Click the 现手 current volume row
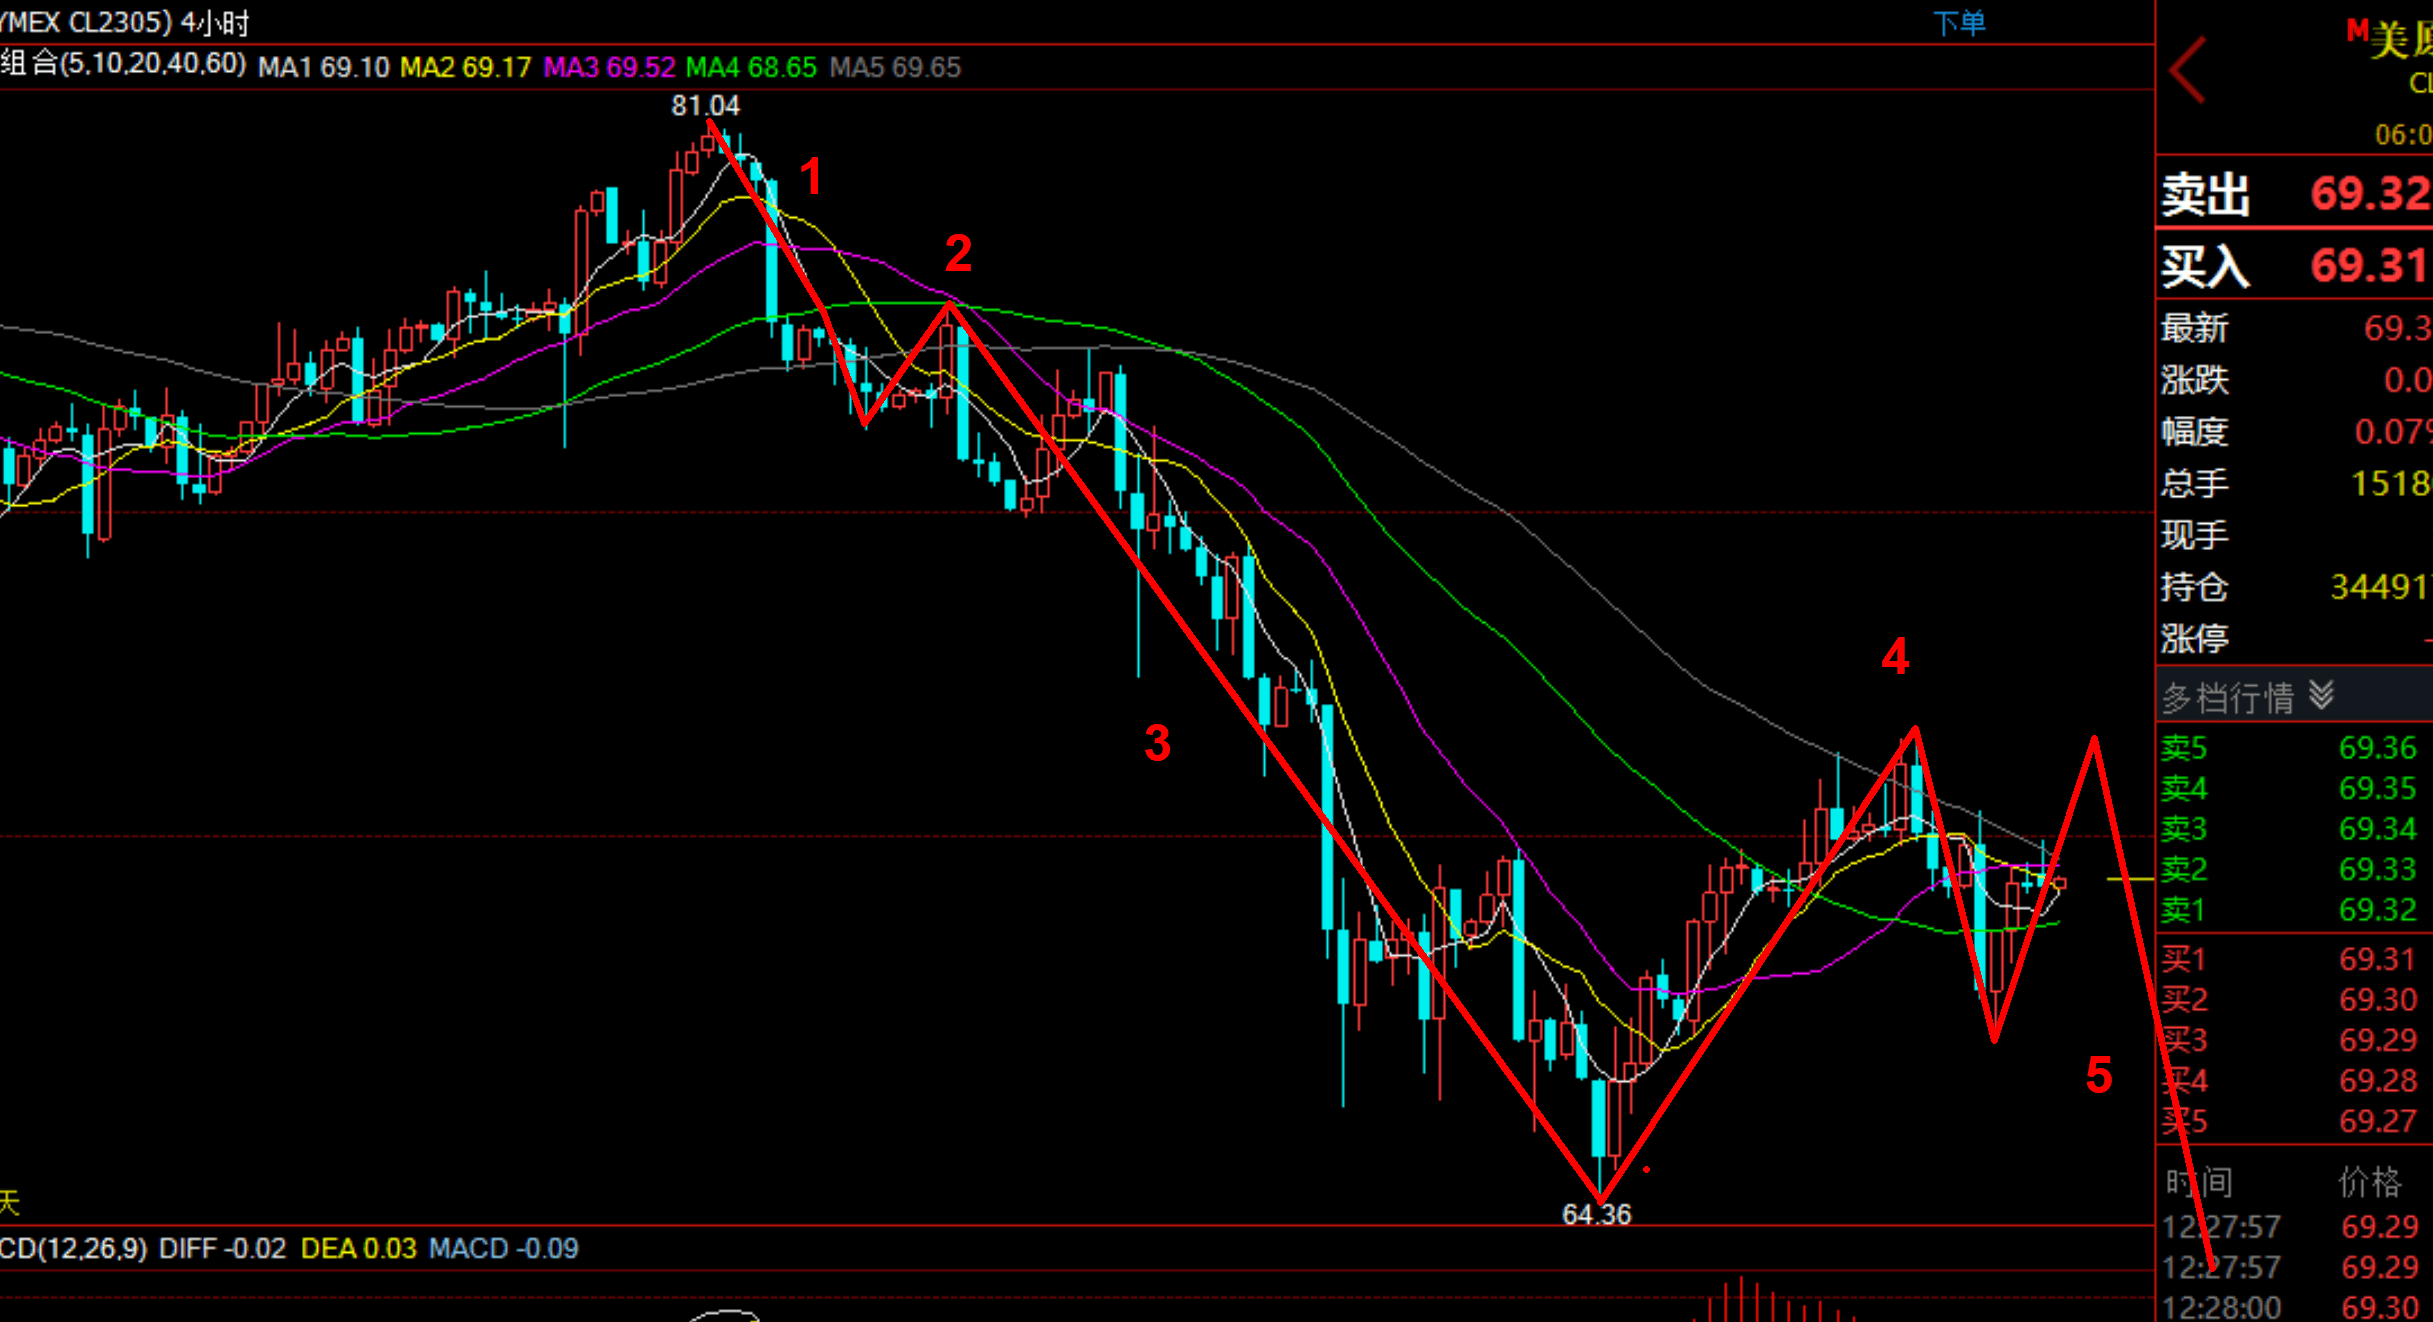This screenshot has width=2433, height=1322. point(2295,535)
